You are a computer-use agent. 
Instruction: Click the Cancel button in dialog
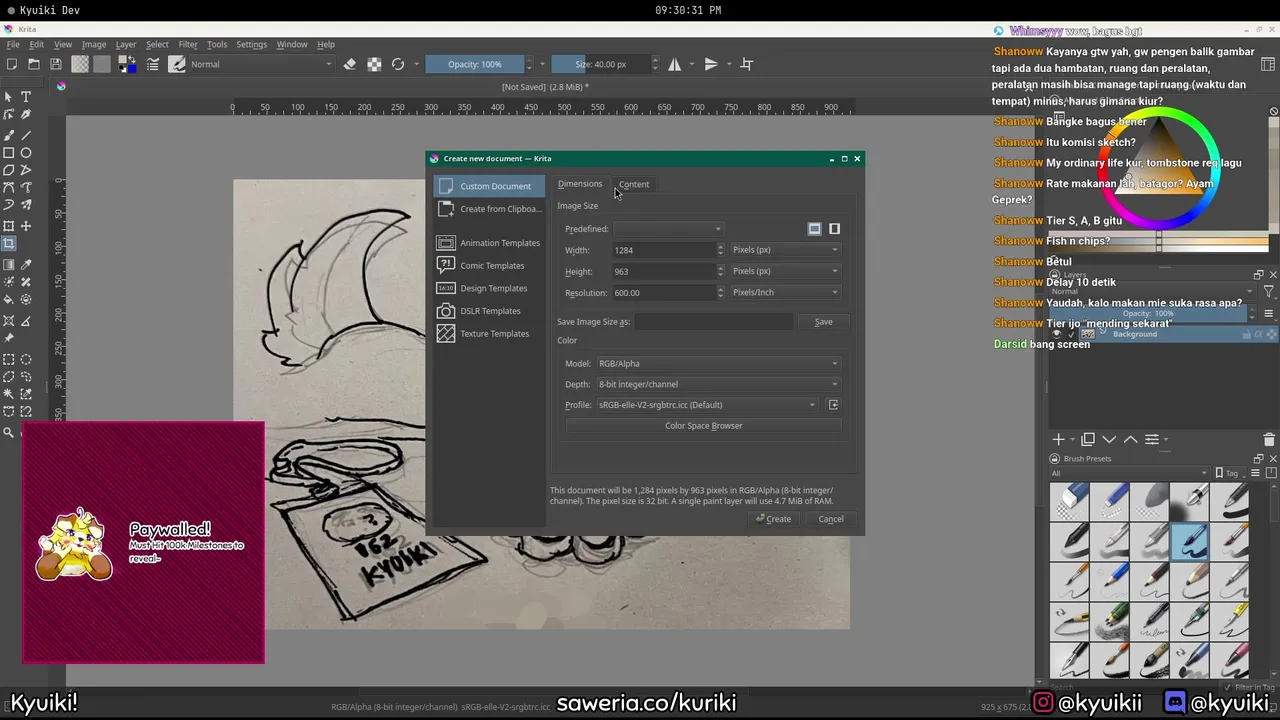[x=831, y=519]
